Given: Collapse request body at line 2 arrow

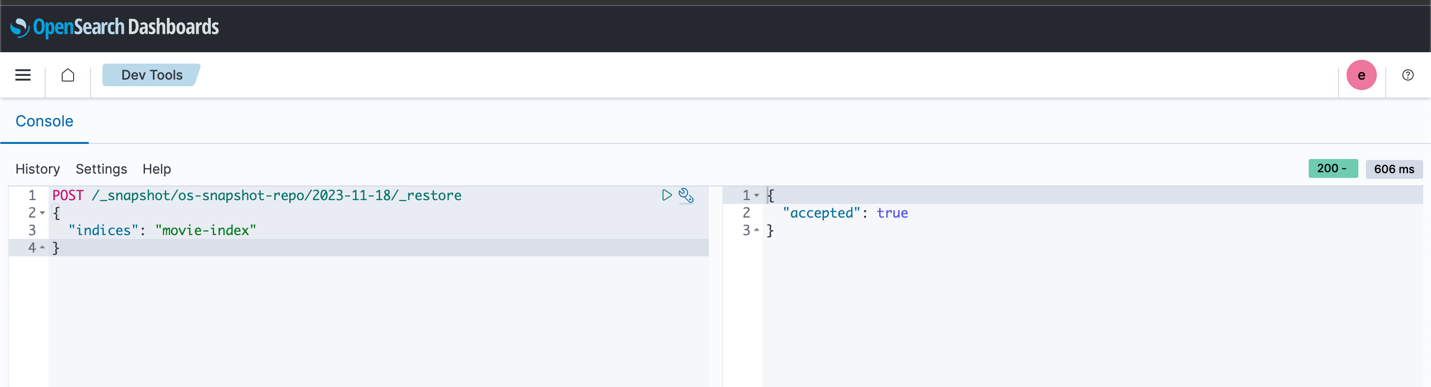Looking at the screenshot, I should [42, 213].
